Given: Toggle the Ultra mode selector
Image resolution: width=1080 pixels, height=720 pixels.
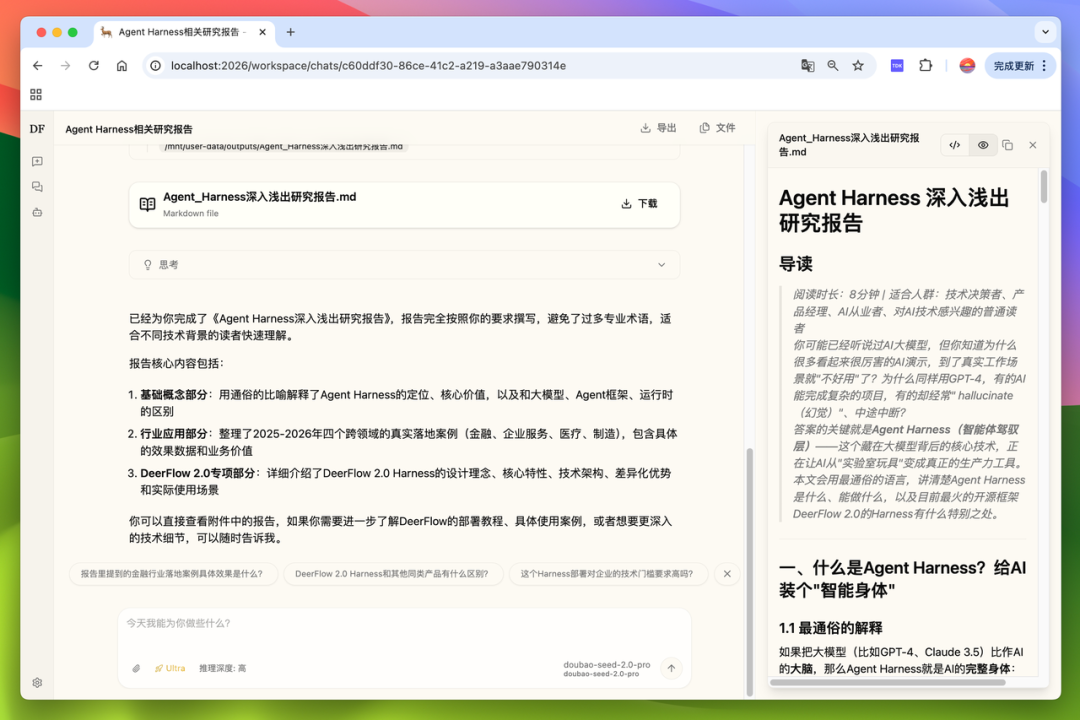Looking at the screenshot, I should [170, 668].
